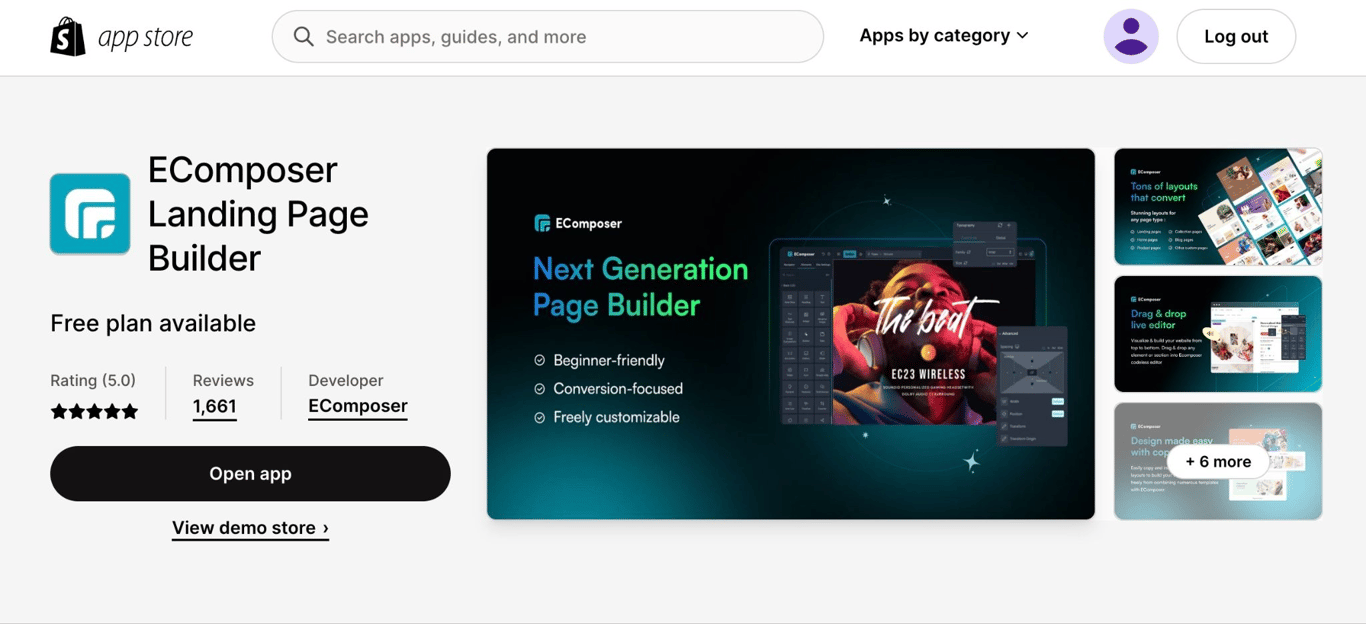
Task: Open app with the black button
Action: pyautogui.click(x=250, y=474)
